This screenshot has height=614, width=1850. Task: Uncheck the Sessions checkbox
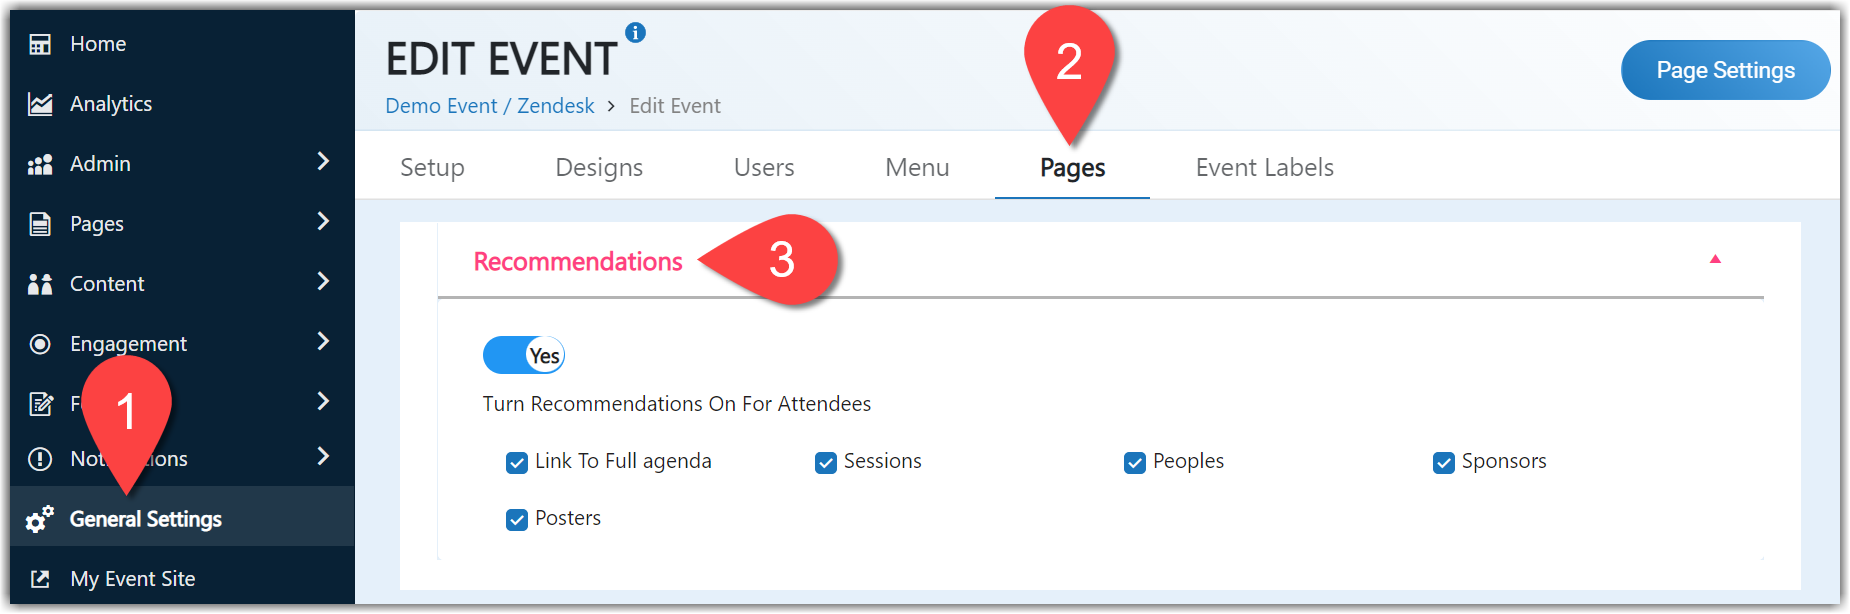tap(826, 462)
